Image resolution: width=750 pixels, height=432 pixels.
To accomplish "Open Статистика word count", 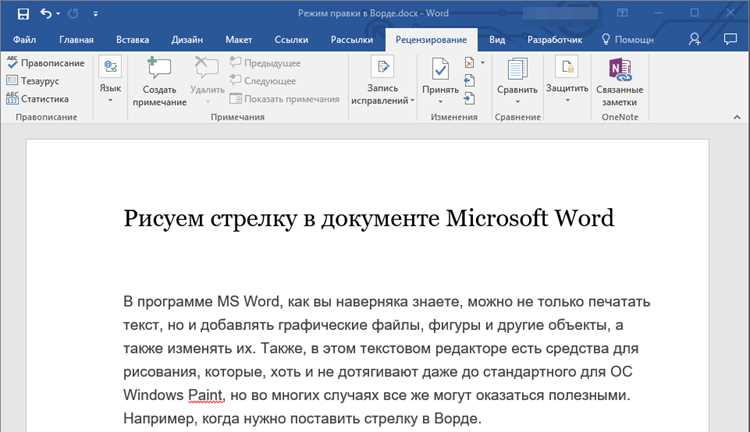I will 37,99.
